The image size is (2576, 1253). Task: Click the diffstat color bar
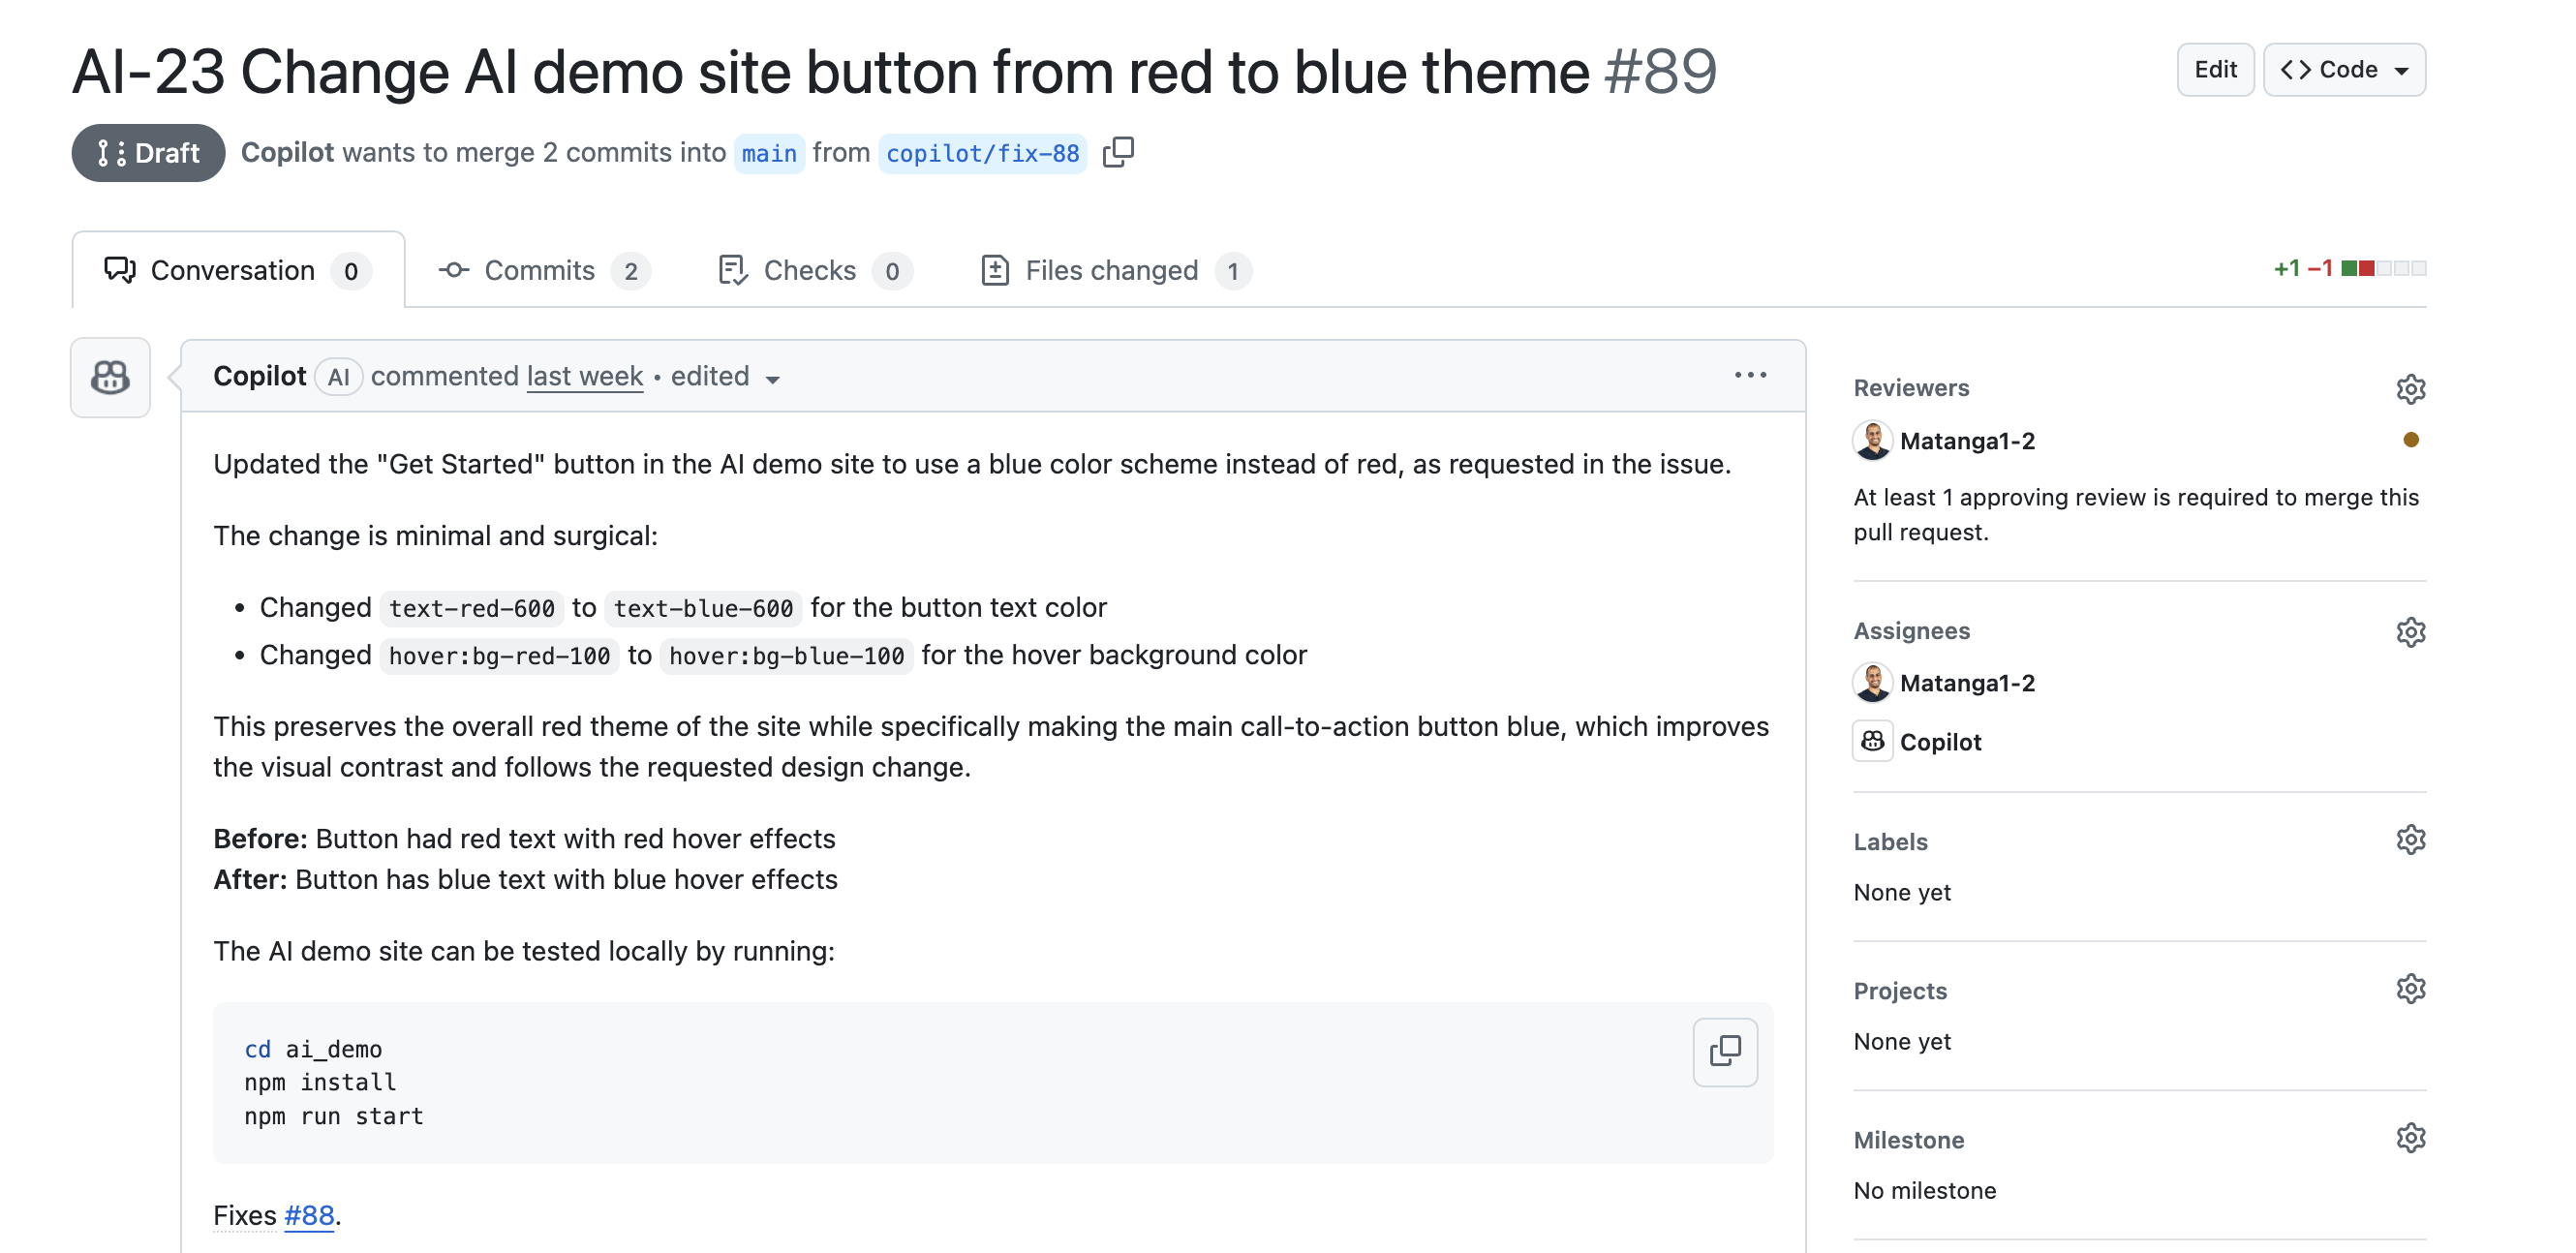[x=2383, y=268]
